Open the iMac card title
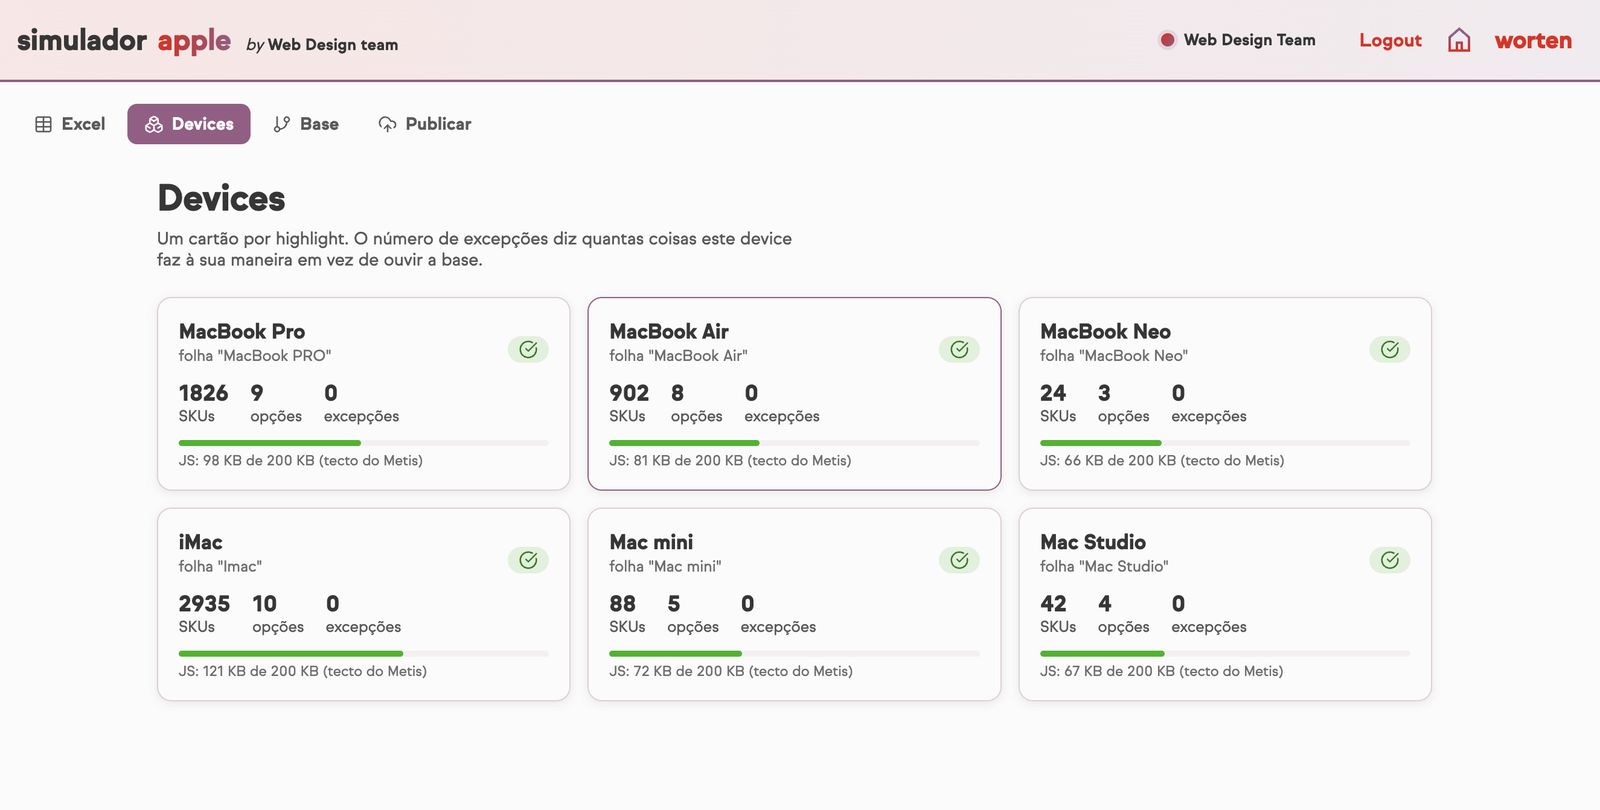The width and height of the screenshot is (1600, 810). pos(201,542)
